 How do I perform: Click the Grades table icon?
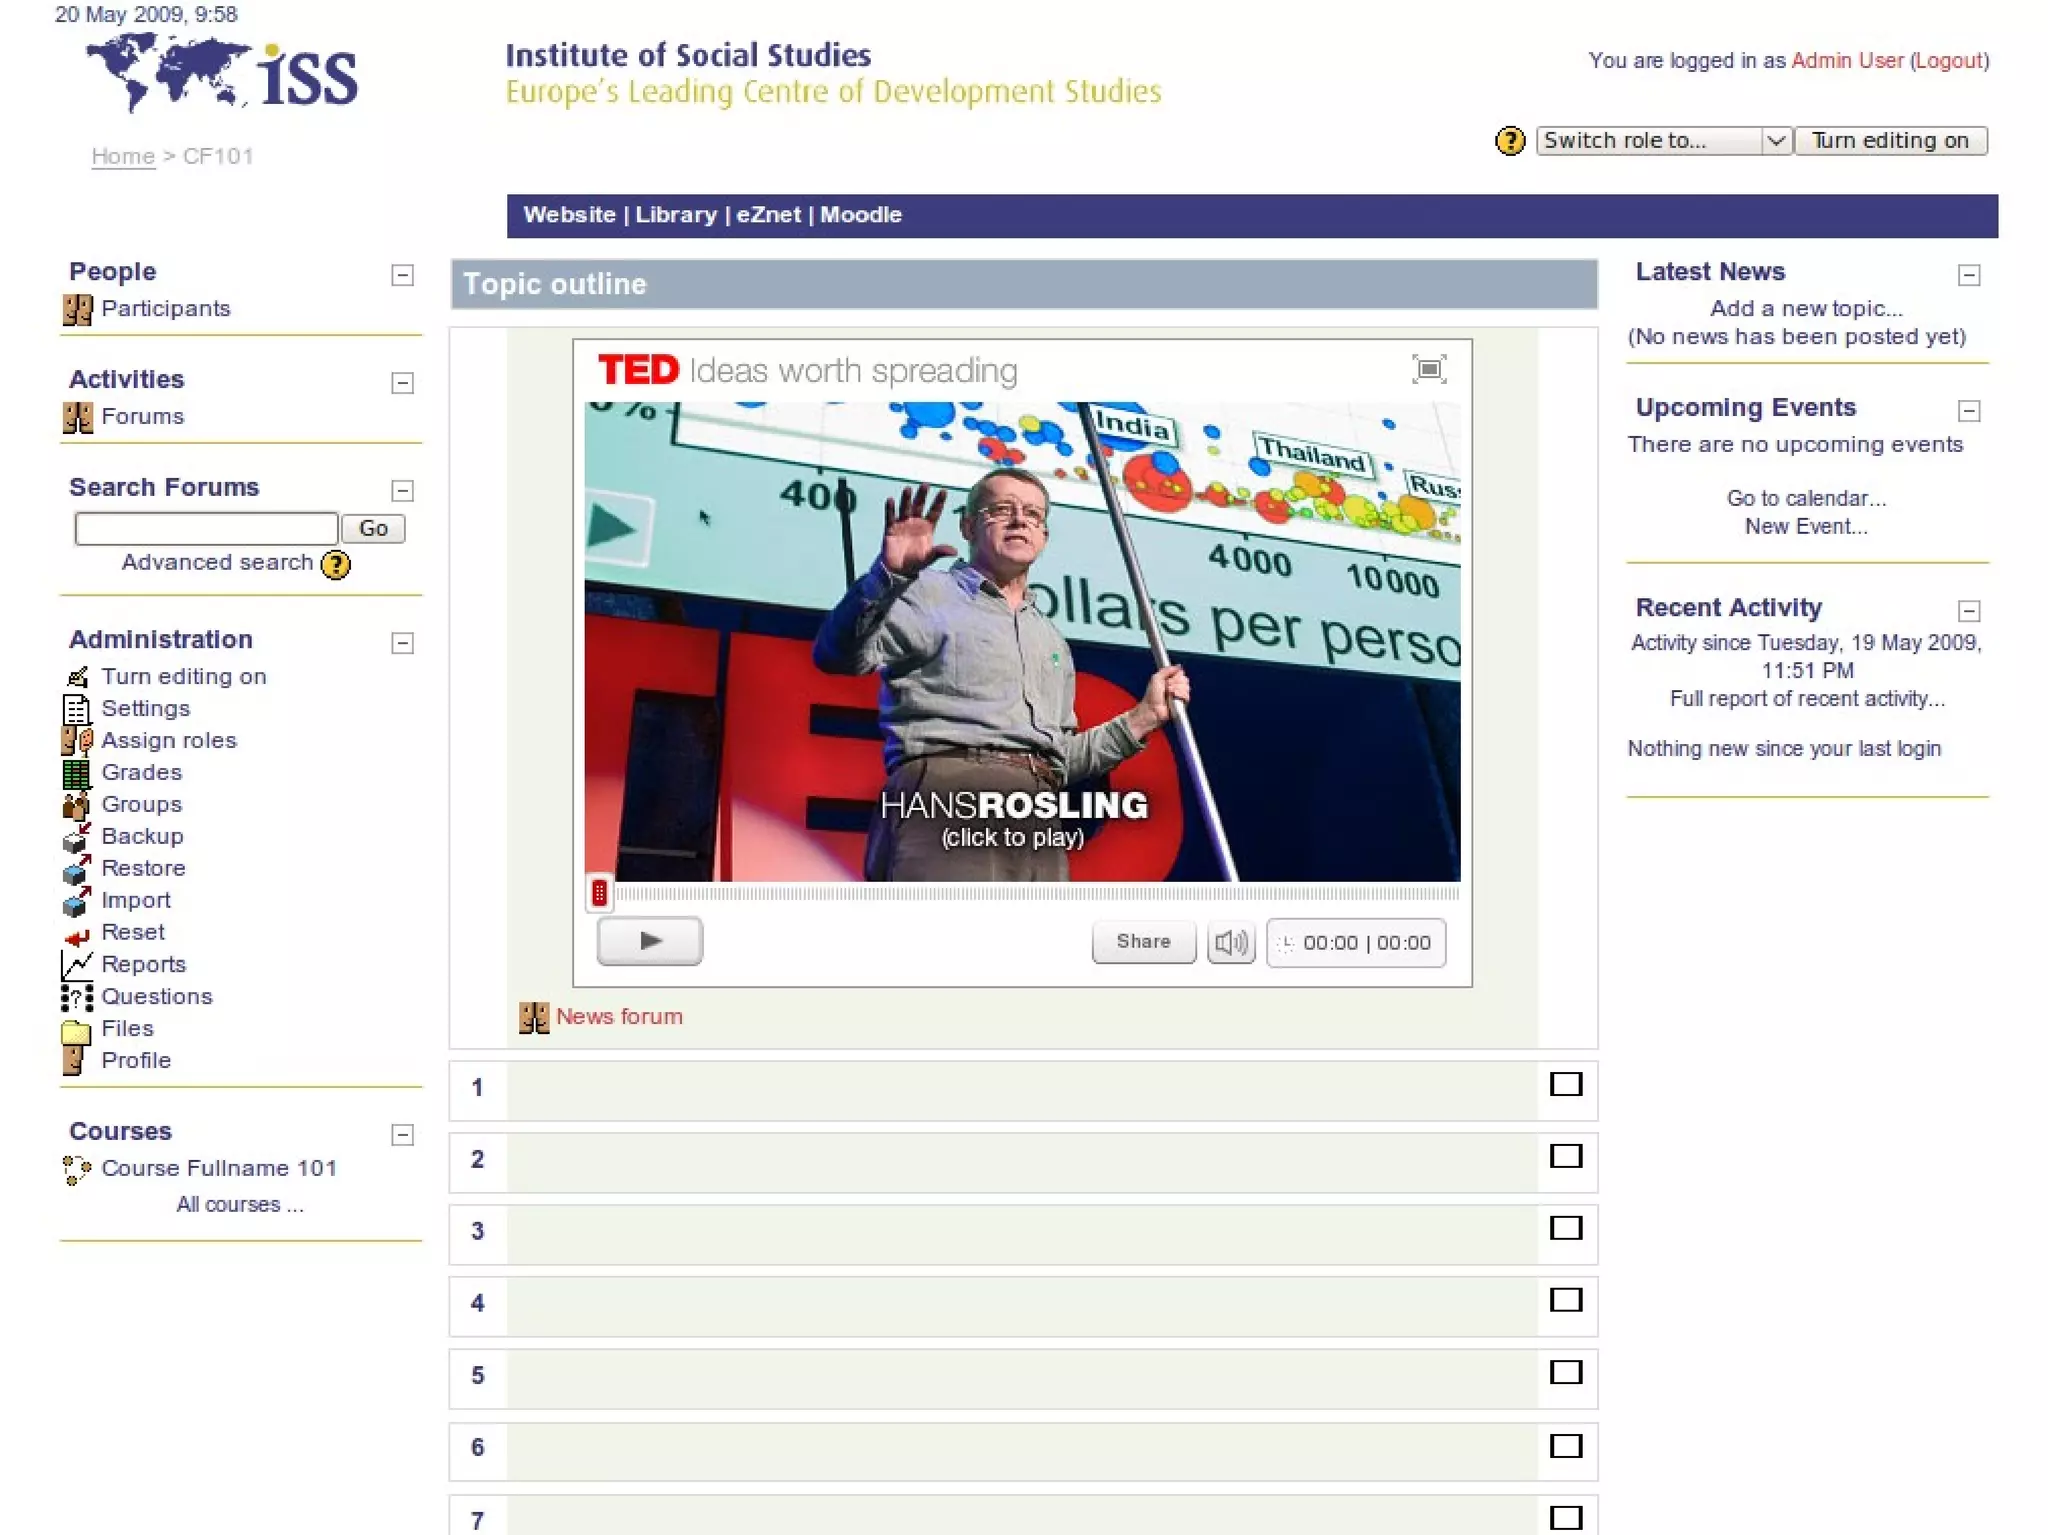[77, 773]
